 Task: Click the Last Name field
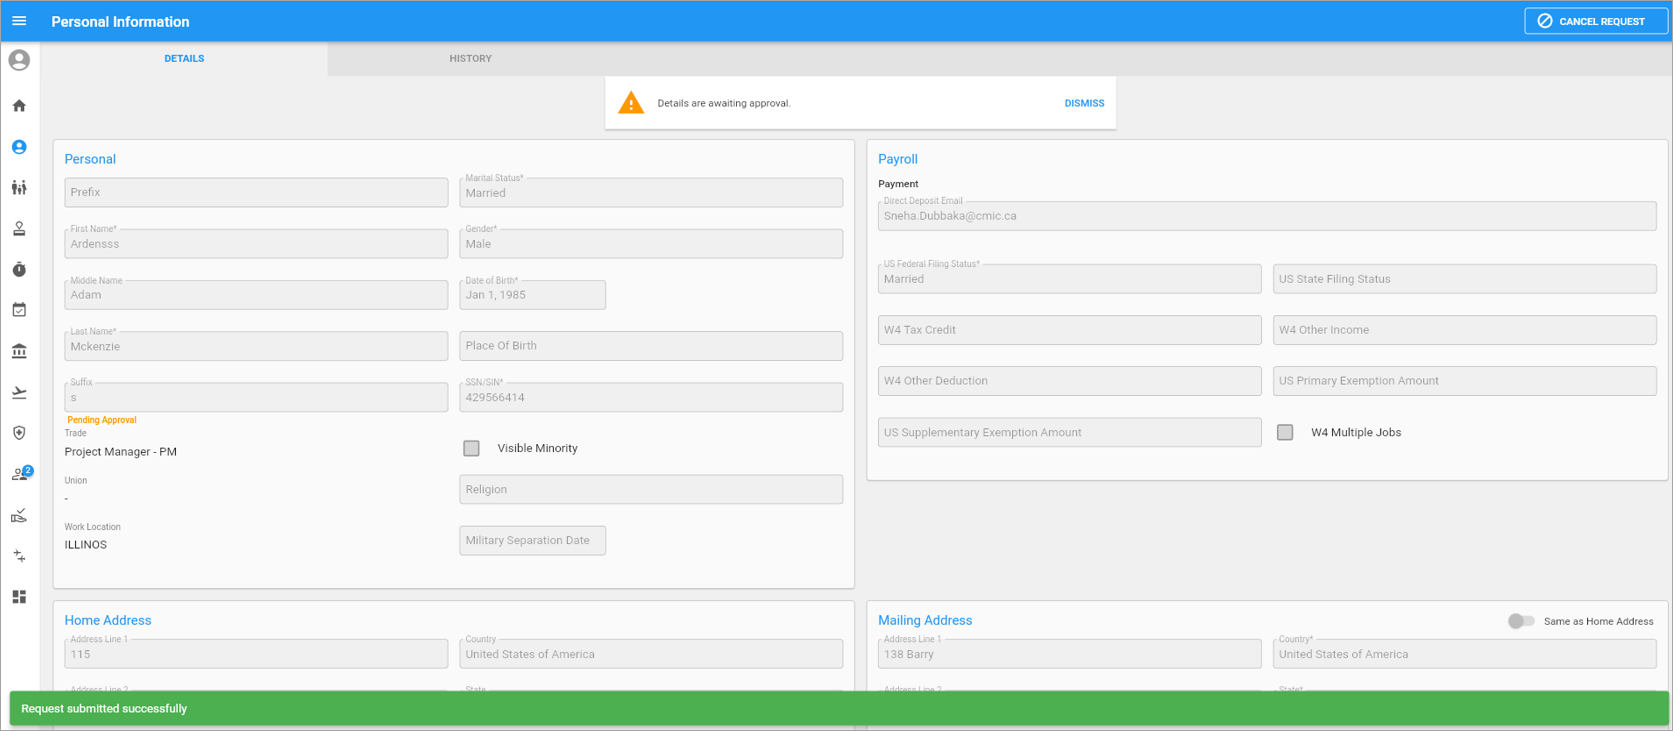pos(256,346)
